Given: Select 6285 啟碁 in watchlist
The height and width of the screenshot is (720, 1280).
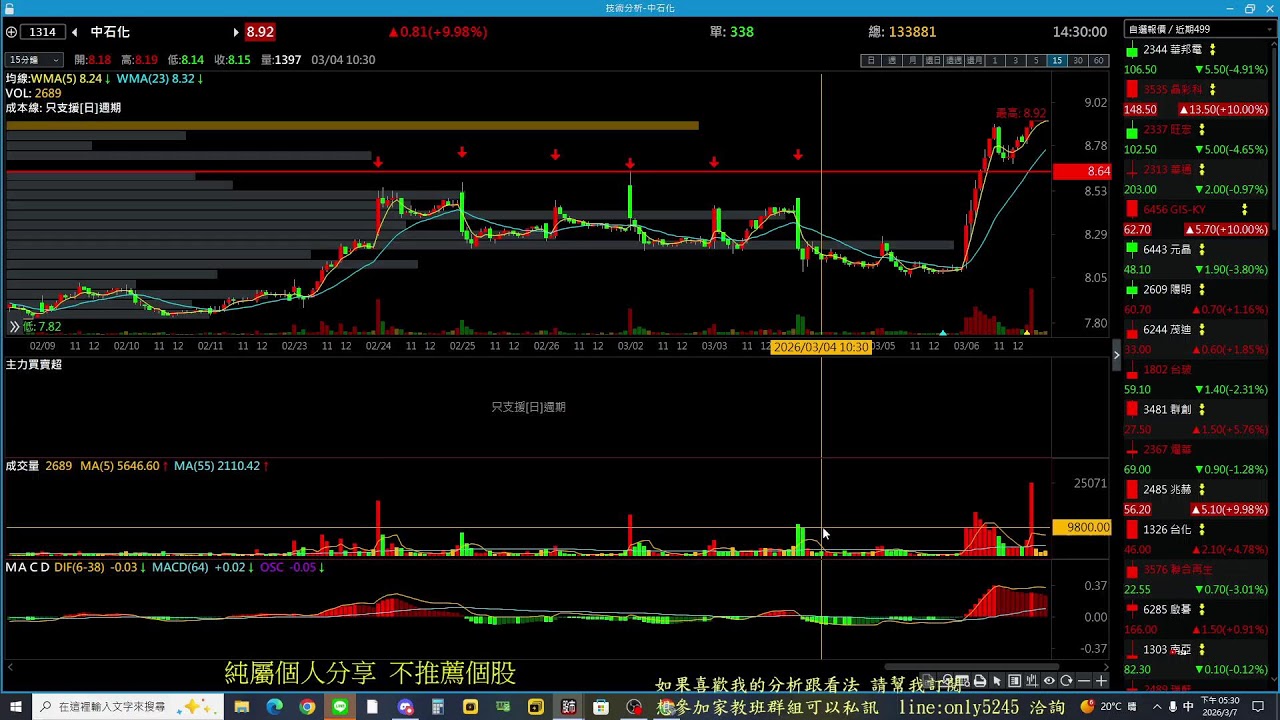Looking at the screenshot, I should (x=1198, y=619).
